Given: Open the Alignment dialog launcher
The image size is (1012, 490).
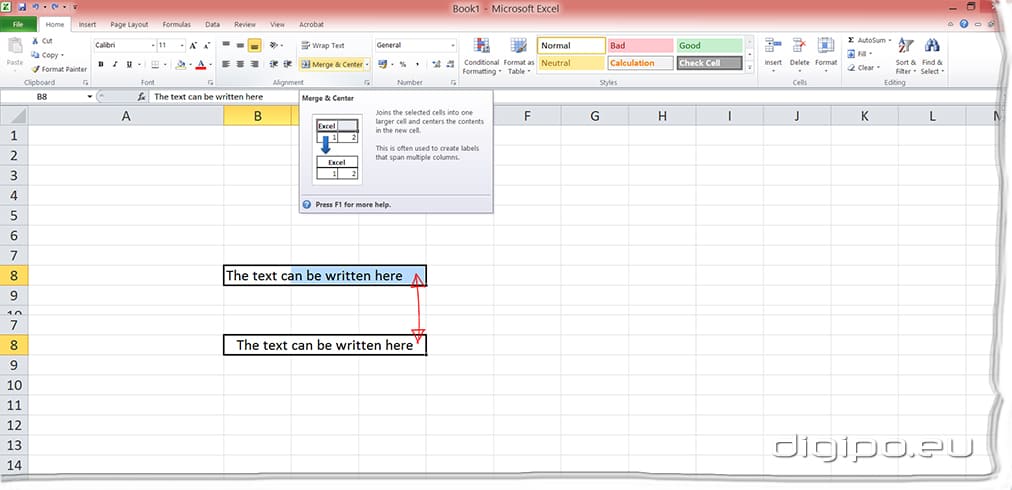Looking at the screenshot, I should click(x=367, y=83).
